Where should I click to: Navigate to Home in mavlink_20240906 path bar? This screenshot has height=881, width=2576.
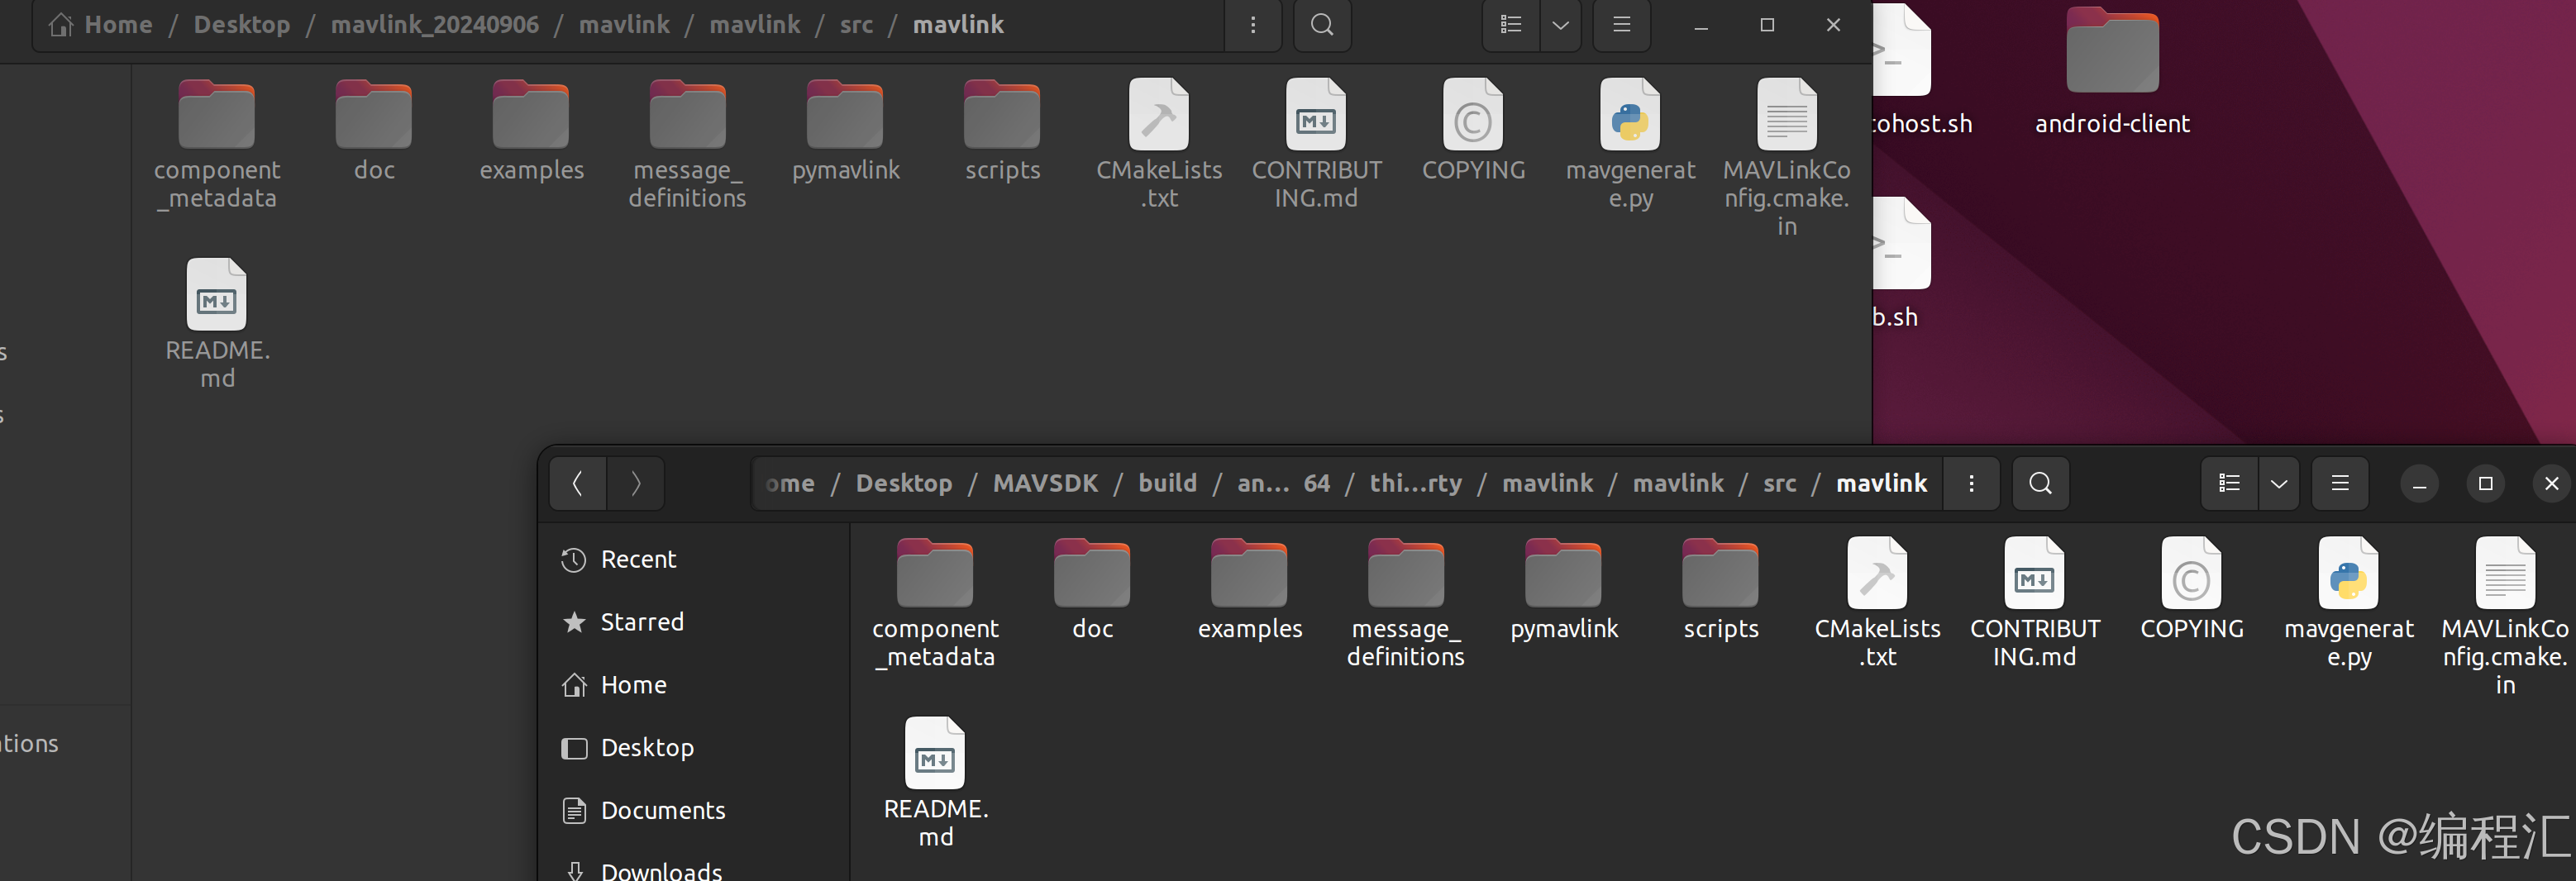point(101,24)
